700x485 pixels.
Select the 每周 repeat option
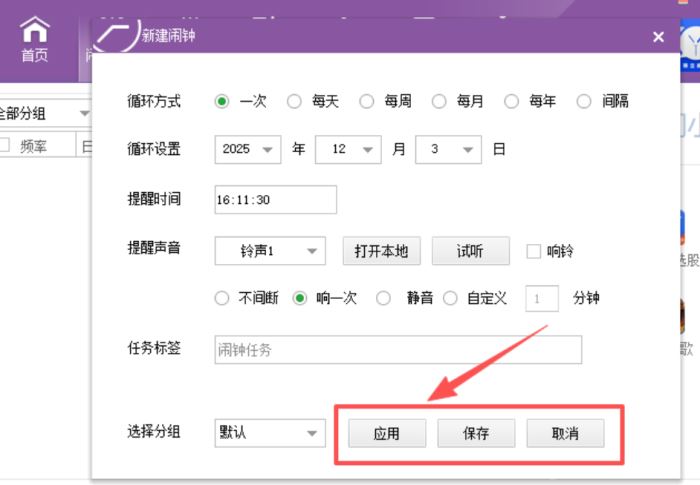click(x=367, y=101)
